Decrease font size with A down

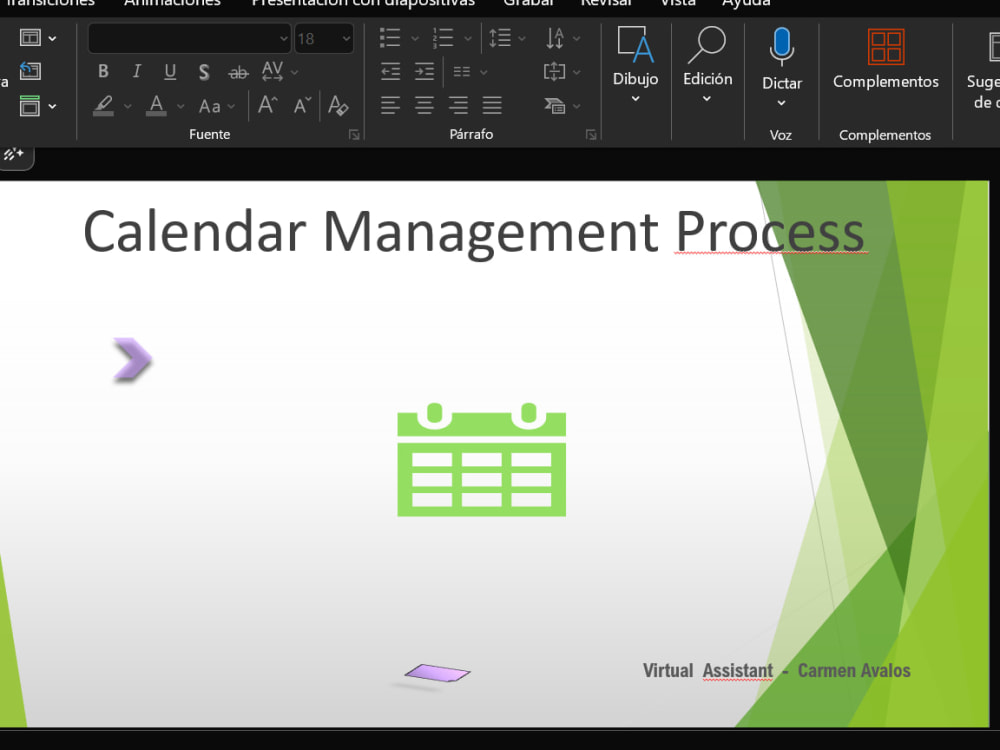pyautogui.click(x=302, y=105)
